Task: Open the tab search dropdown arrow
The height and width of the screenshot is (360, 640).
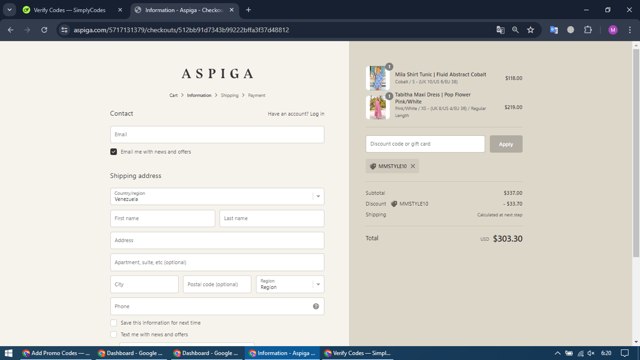Action: pyautogui.click(x=9, y=10)
